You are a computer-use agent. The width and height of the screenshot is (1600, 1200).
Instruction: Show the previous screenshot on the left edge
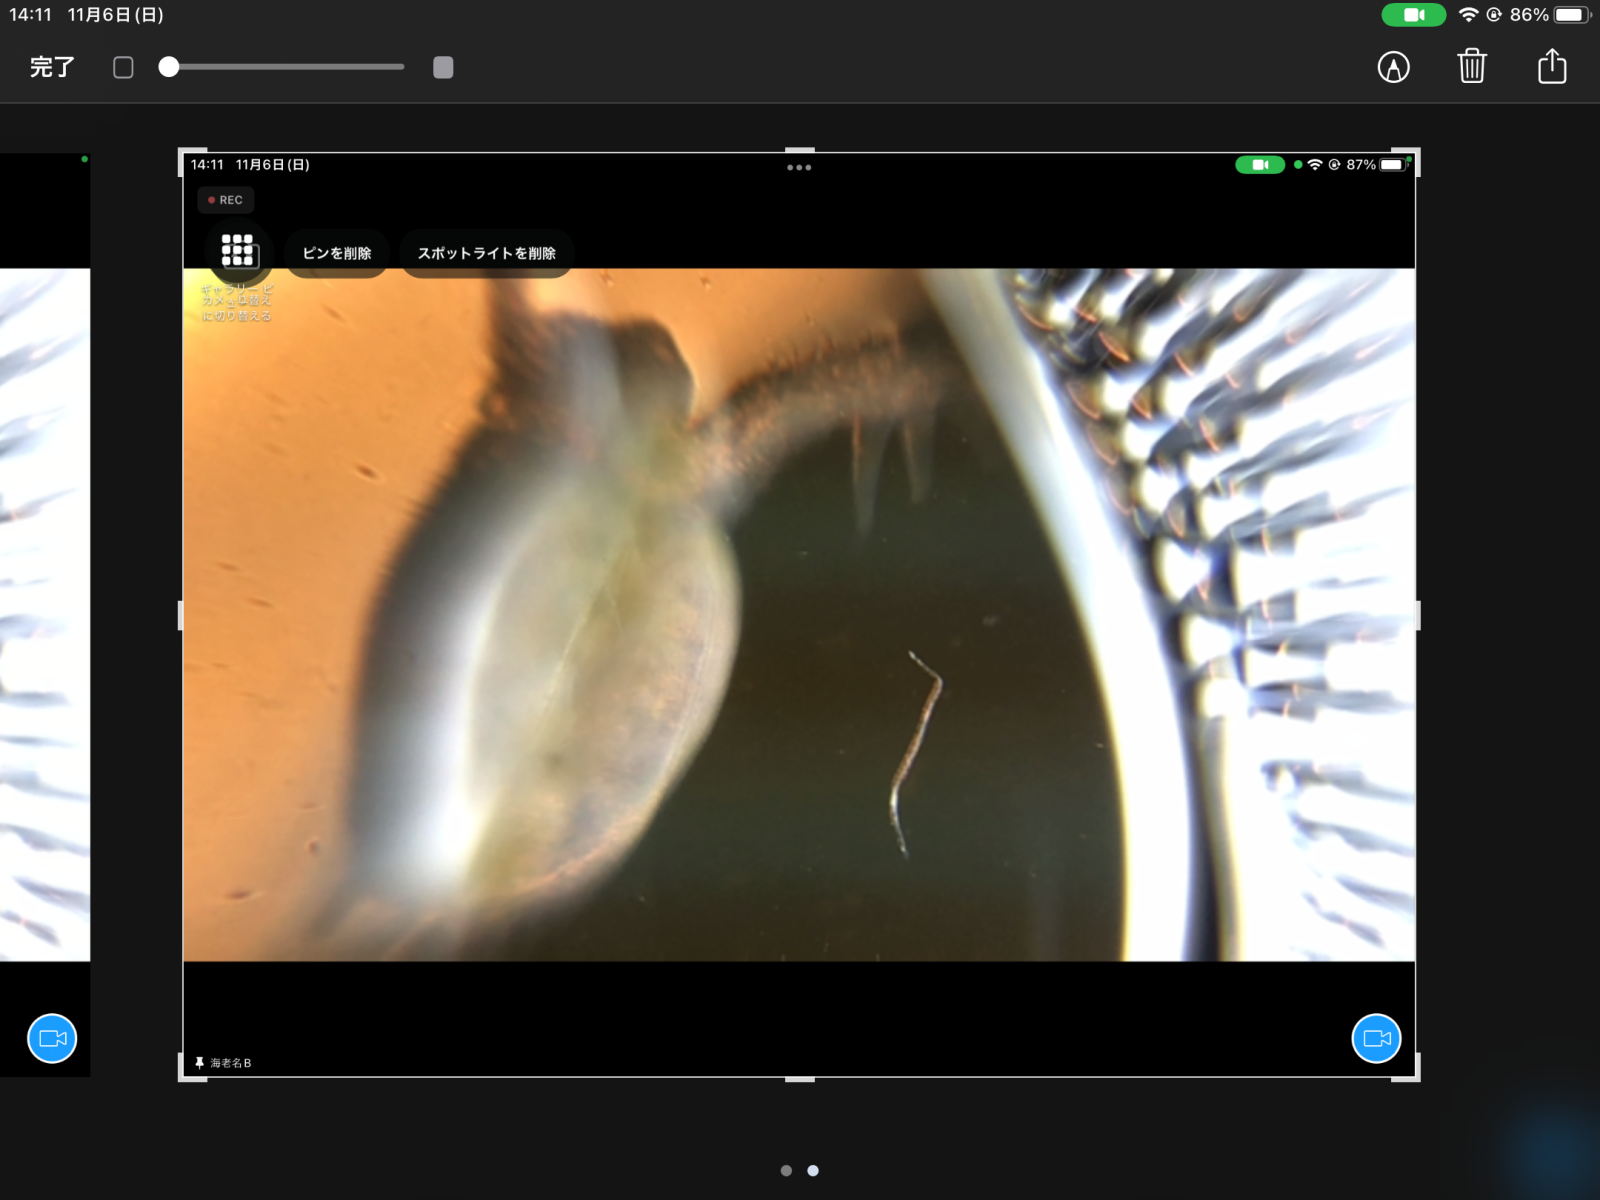coord(45,615)
